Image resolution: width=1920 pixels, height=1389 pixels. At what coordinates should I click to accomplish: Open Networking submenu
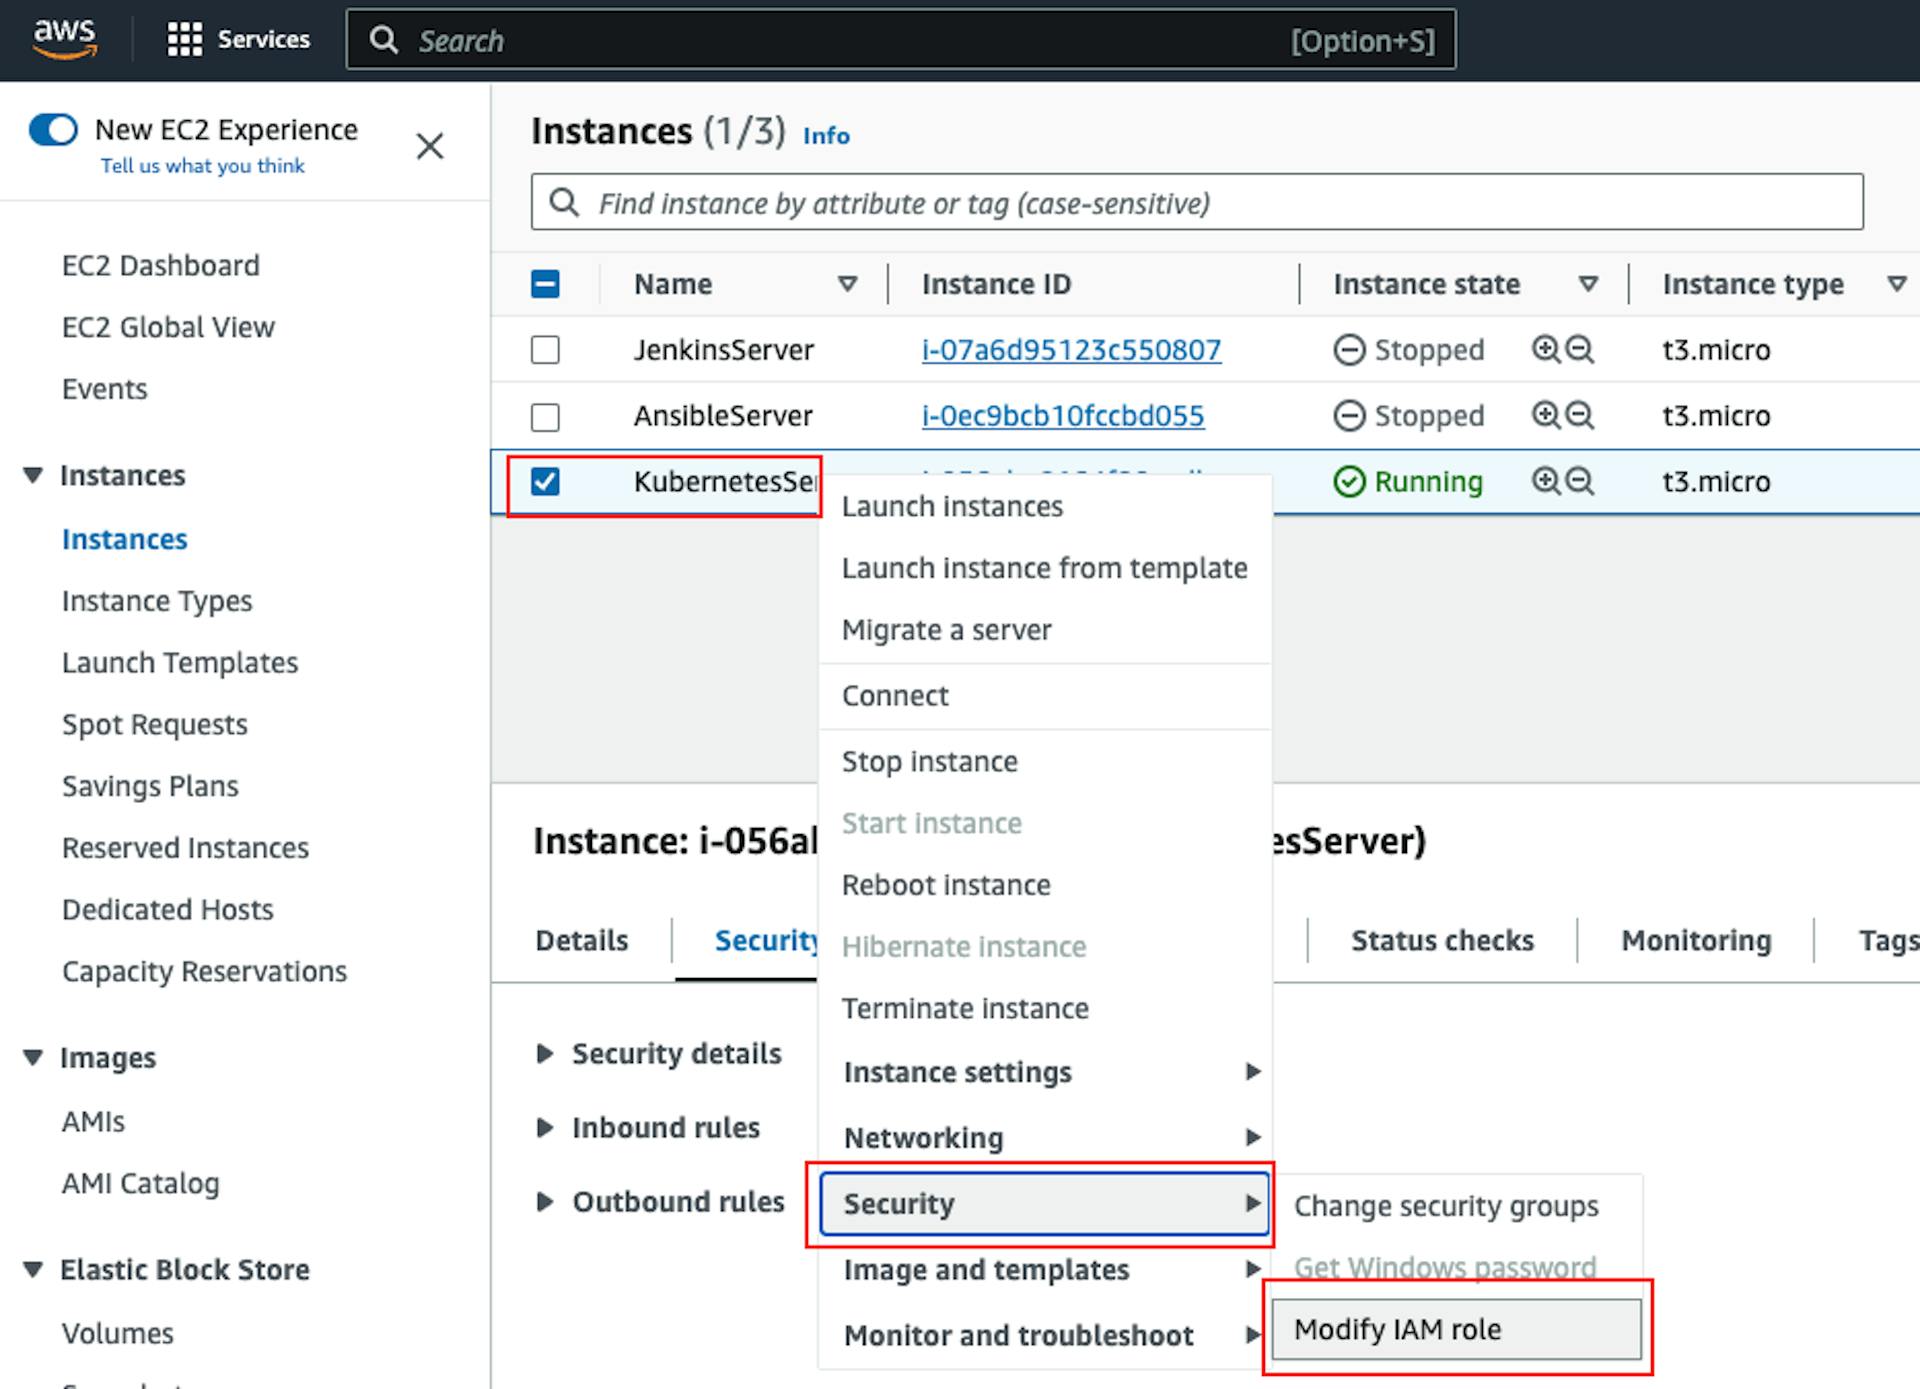coord(1045,1138)
